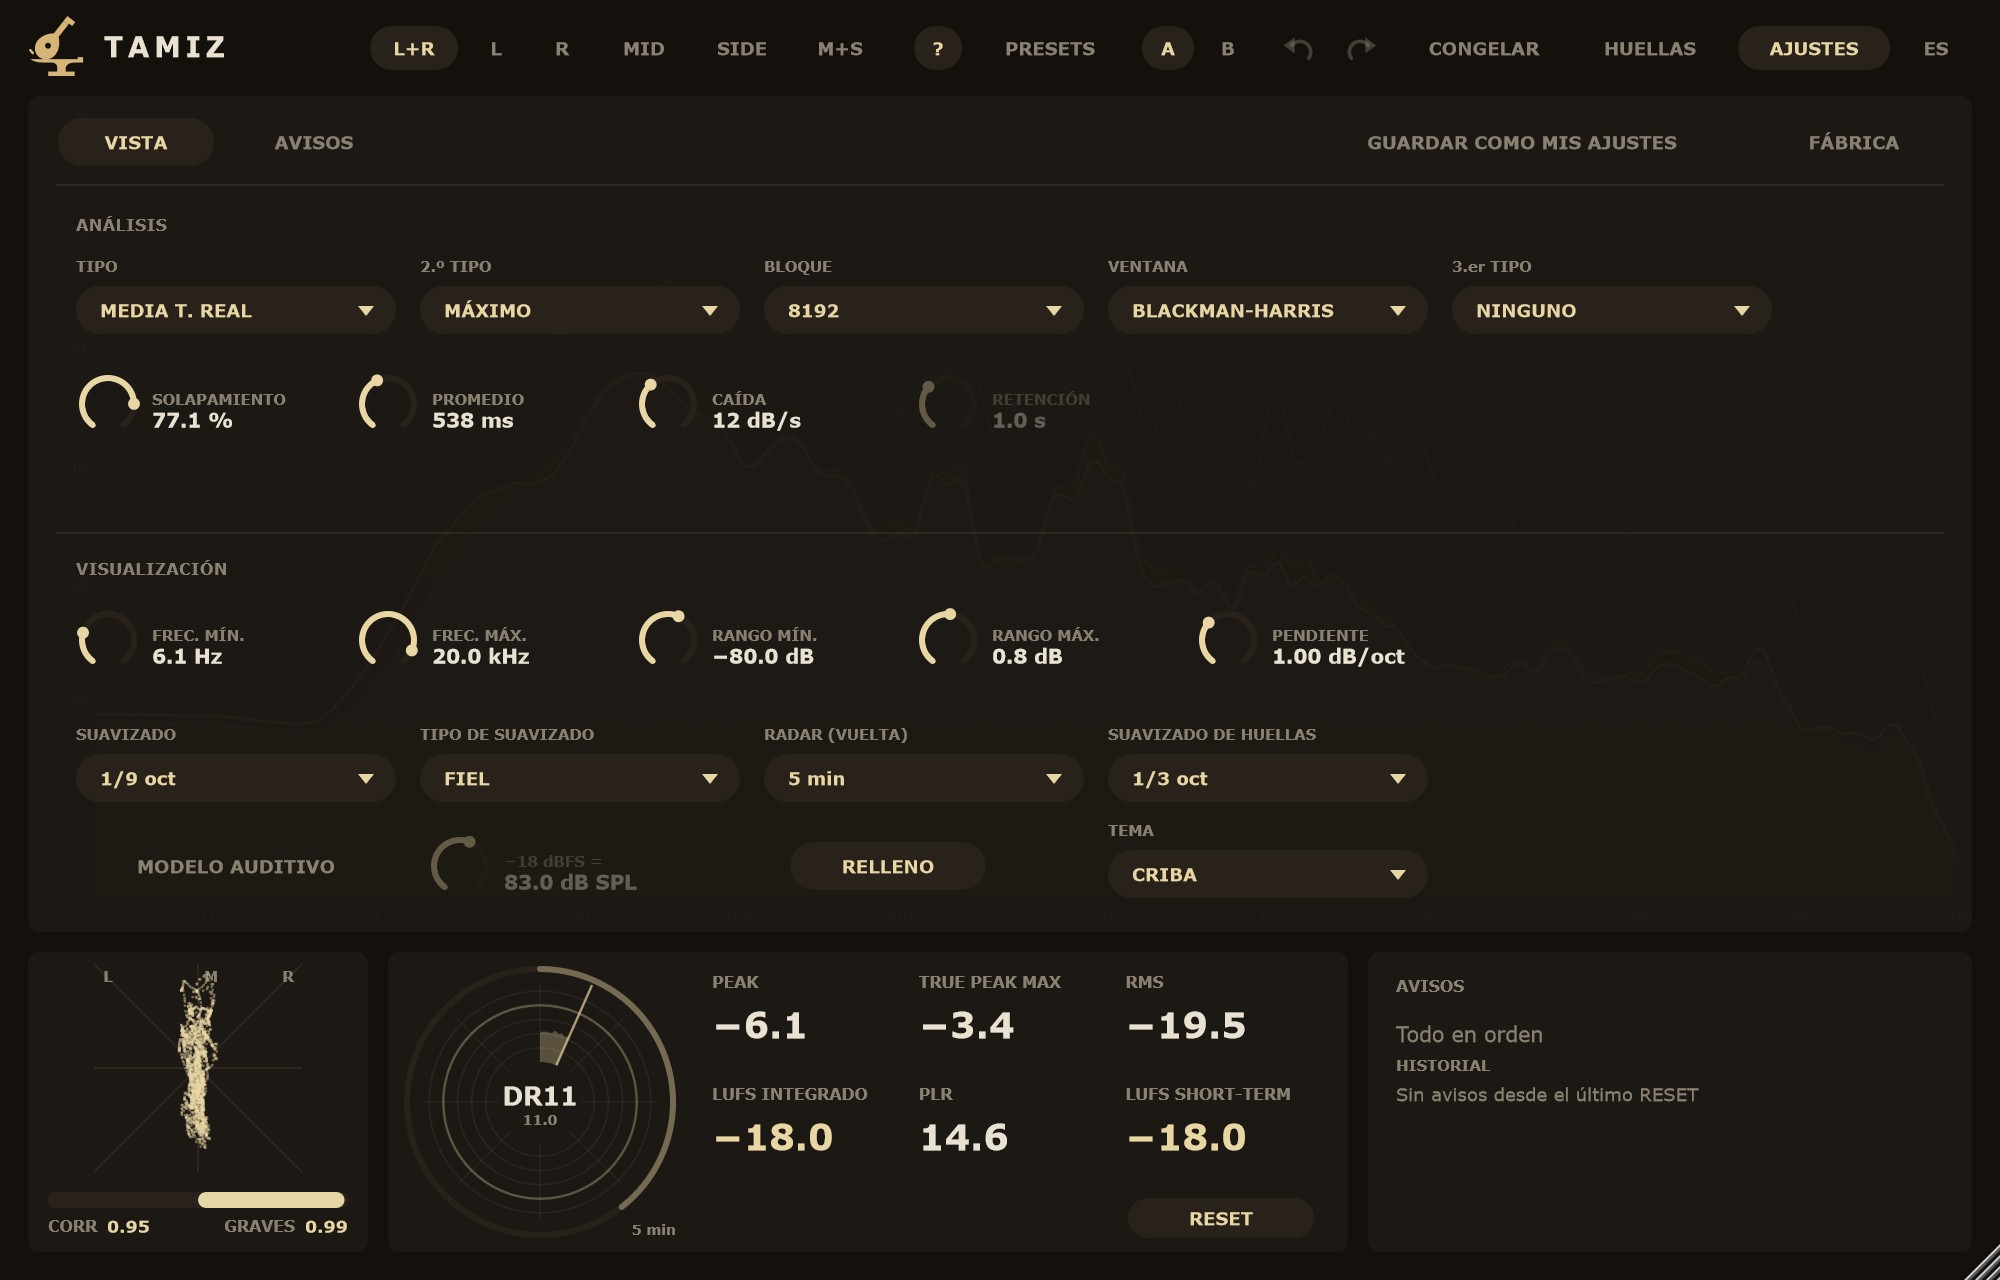Click the Pendiente knob
2000x1280 pixels.
(1228, 640)
